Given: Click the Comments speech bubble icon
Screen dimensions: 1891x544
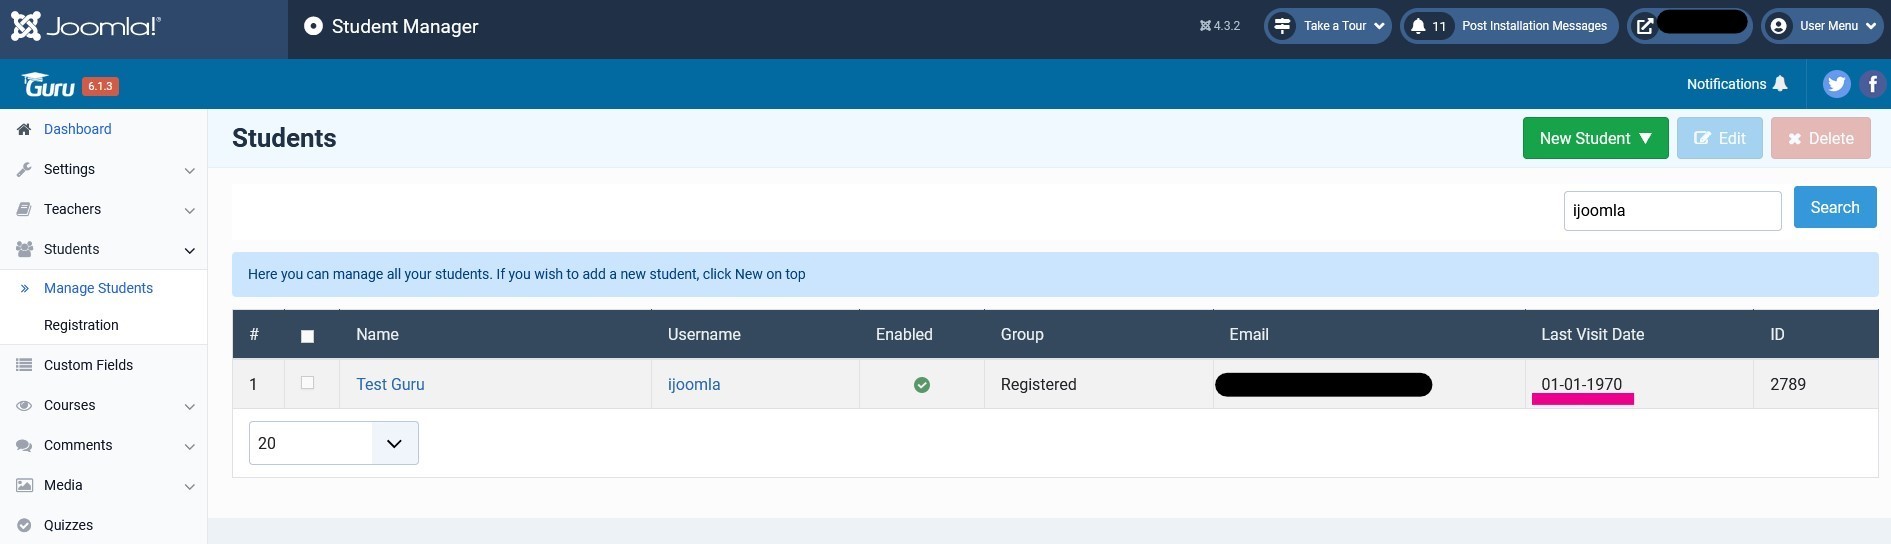Looking at the screenshot, I should click(24, 445).
